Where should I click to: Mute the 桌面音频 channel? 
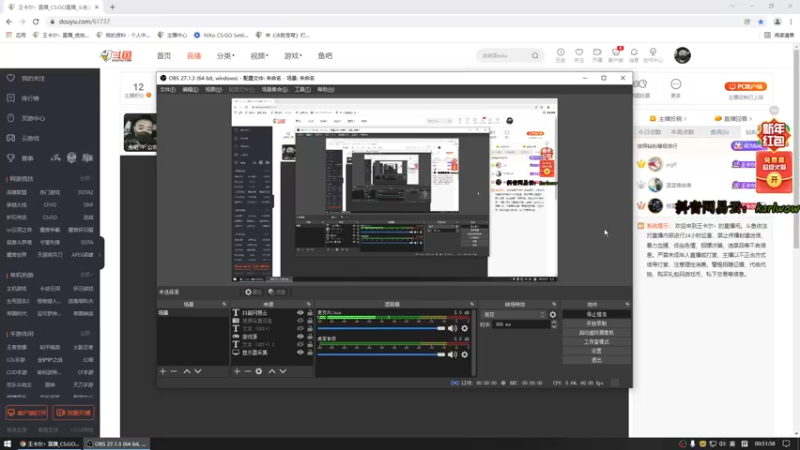pos(453,355)
